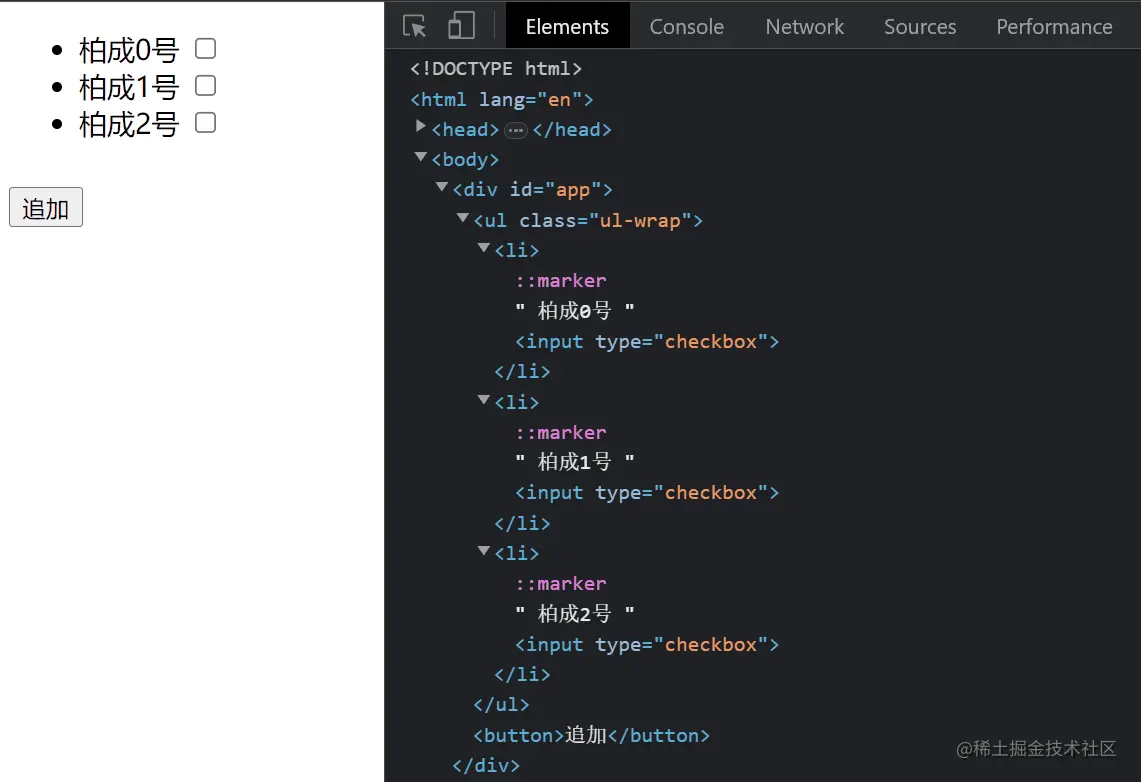This screenshot has width=1141, height=782.
Task: Toggle the device toolbar icon
Action: [461, 25]
